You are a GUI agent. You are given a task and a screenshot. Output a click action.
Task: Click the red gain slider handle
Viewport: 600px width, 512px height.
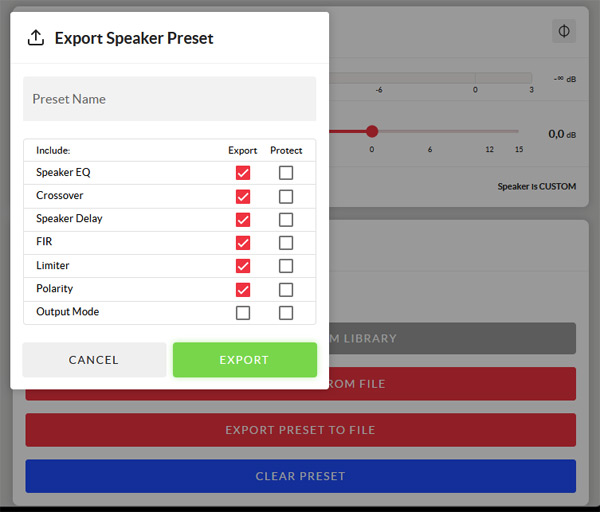(372, 131)
